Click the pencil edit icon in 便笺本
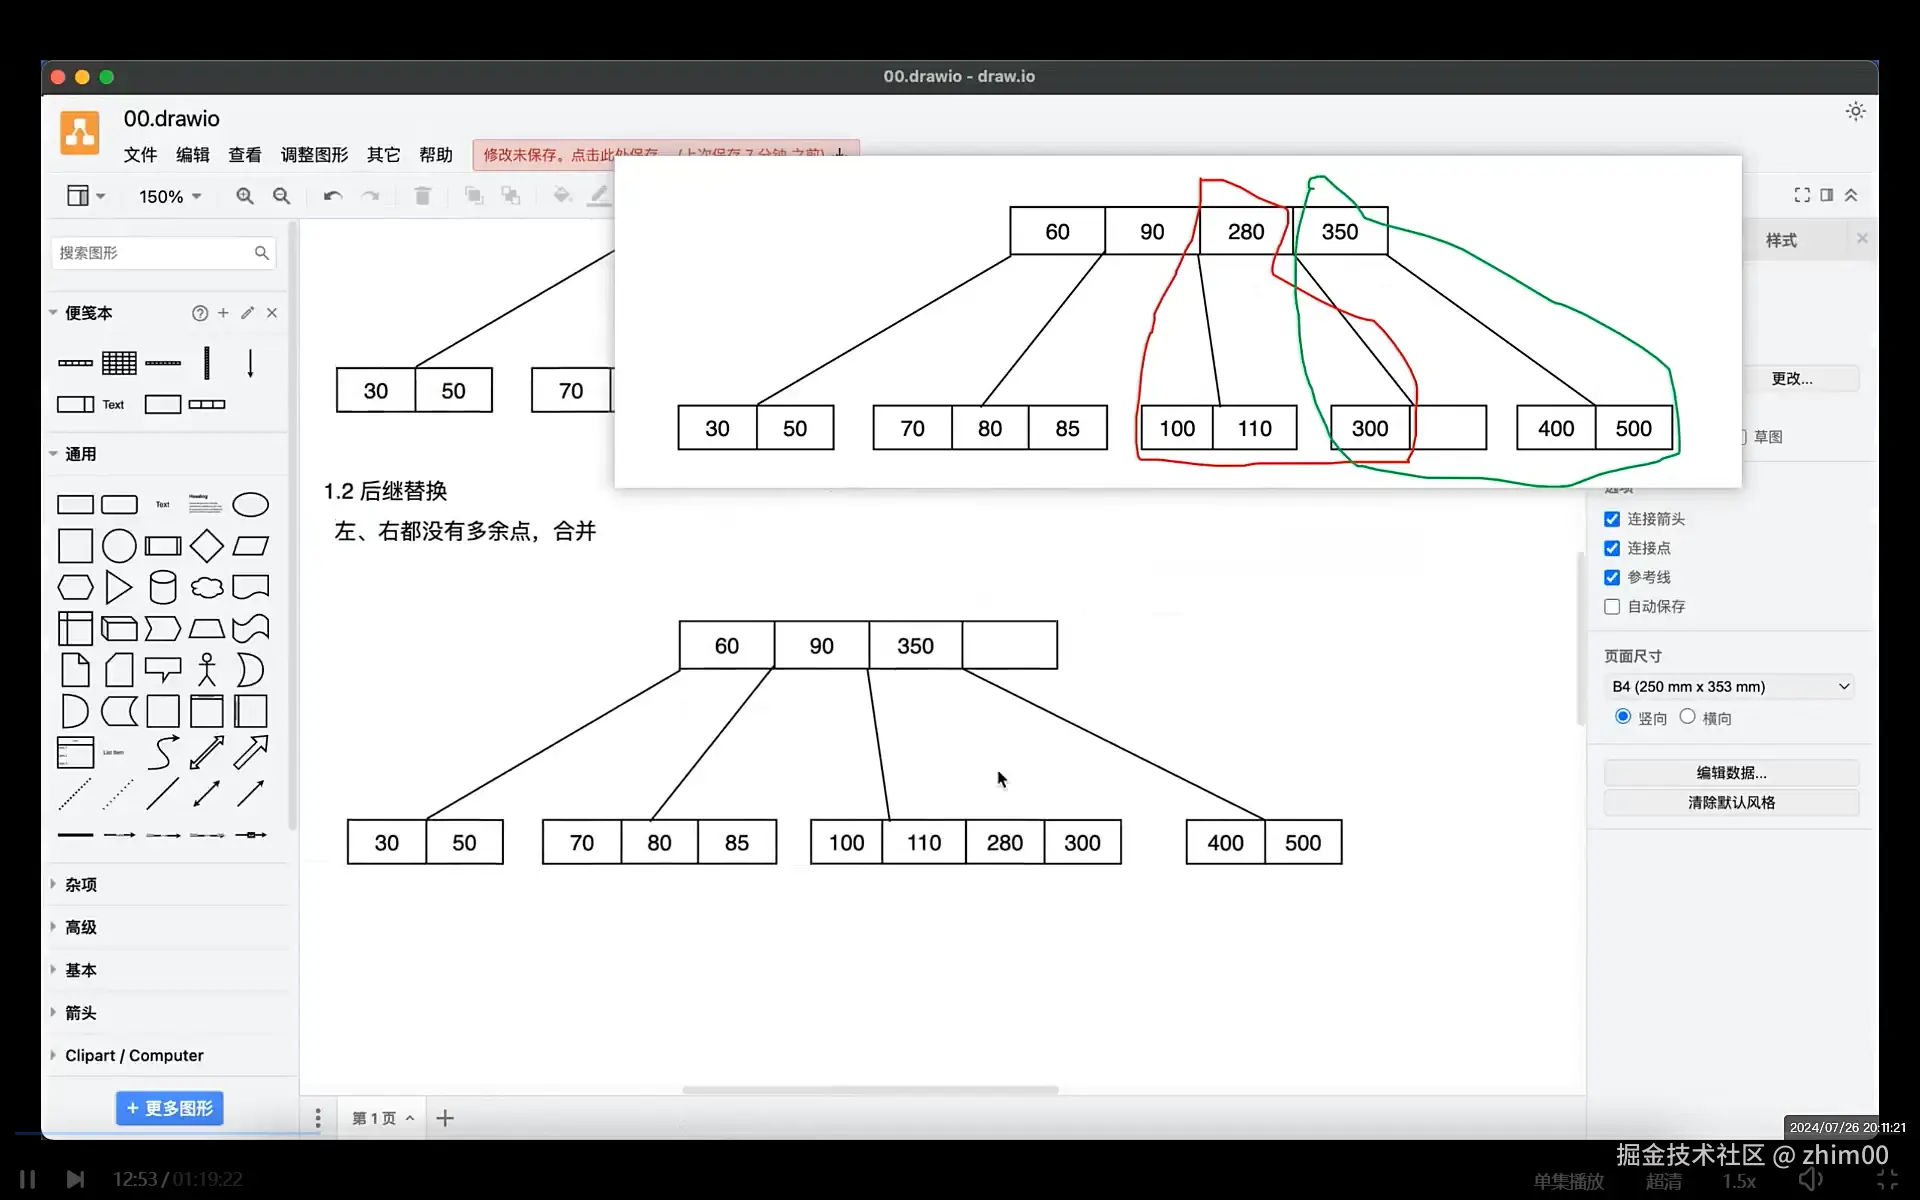1920x1200 pixels. 248,313
